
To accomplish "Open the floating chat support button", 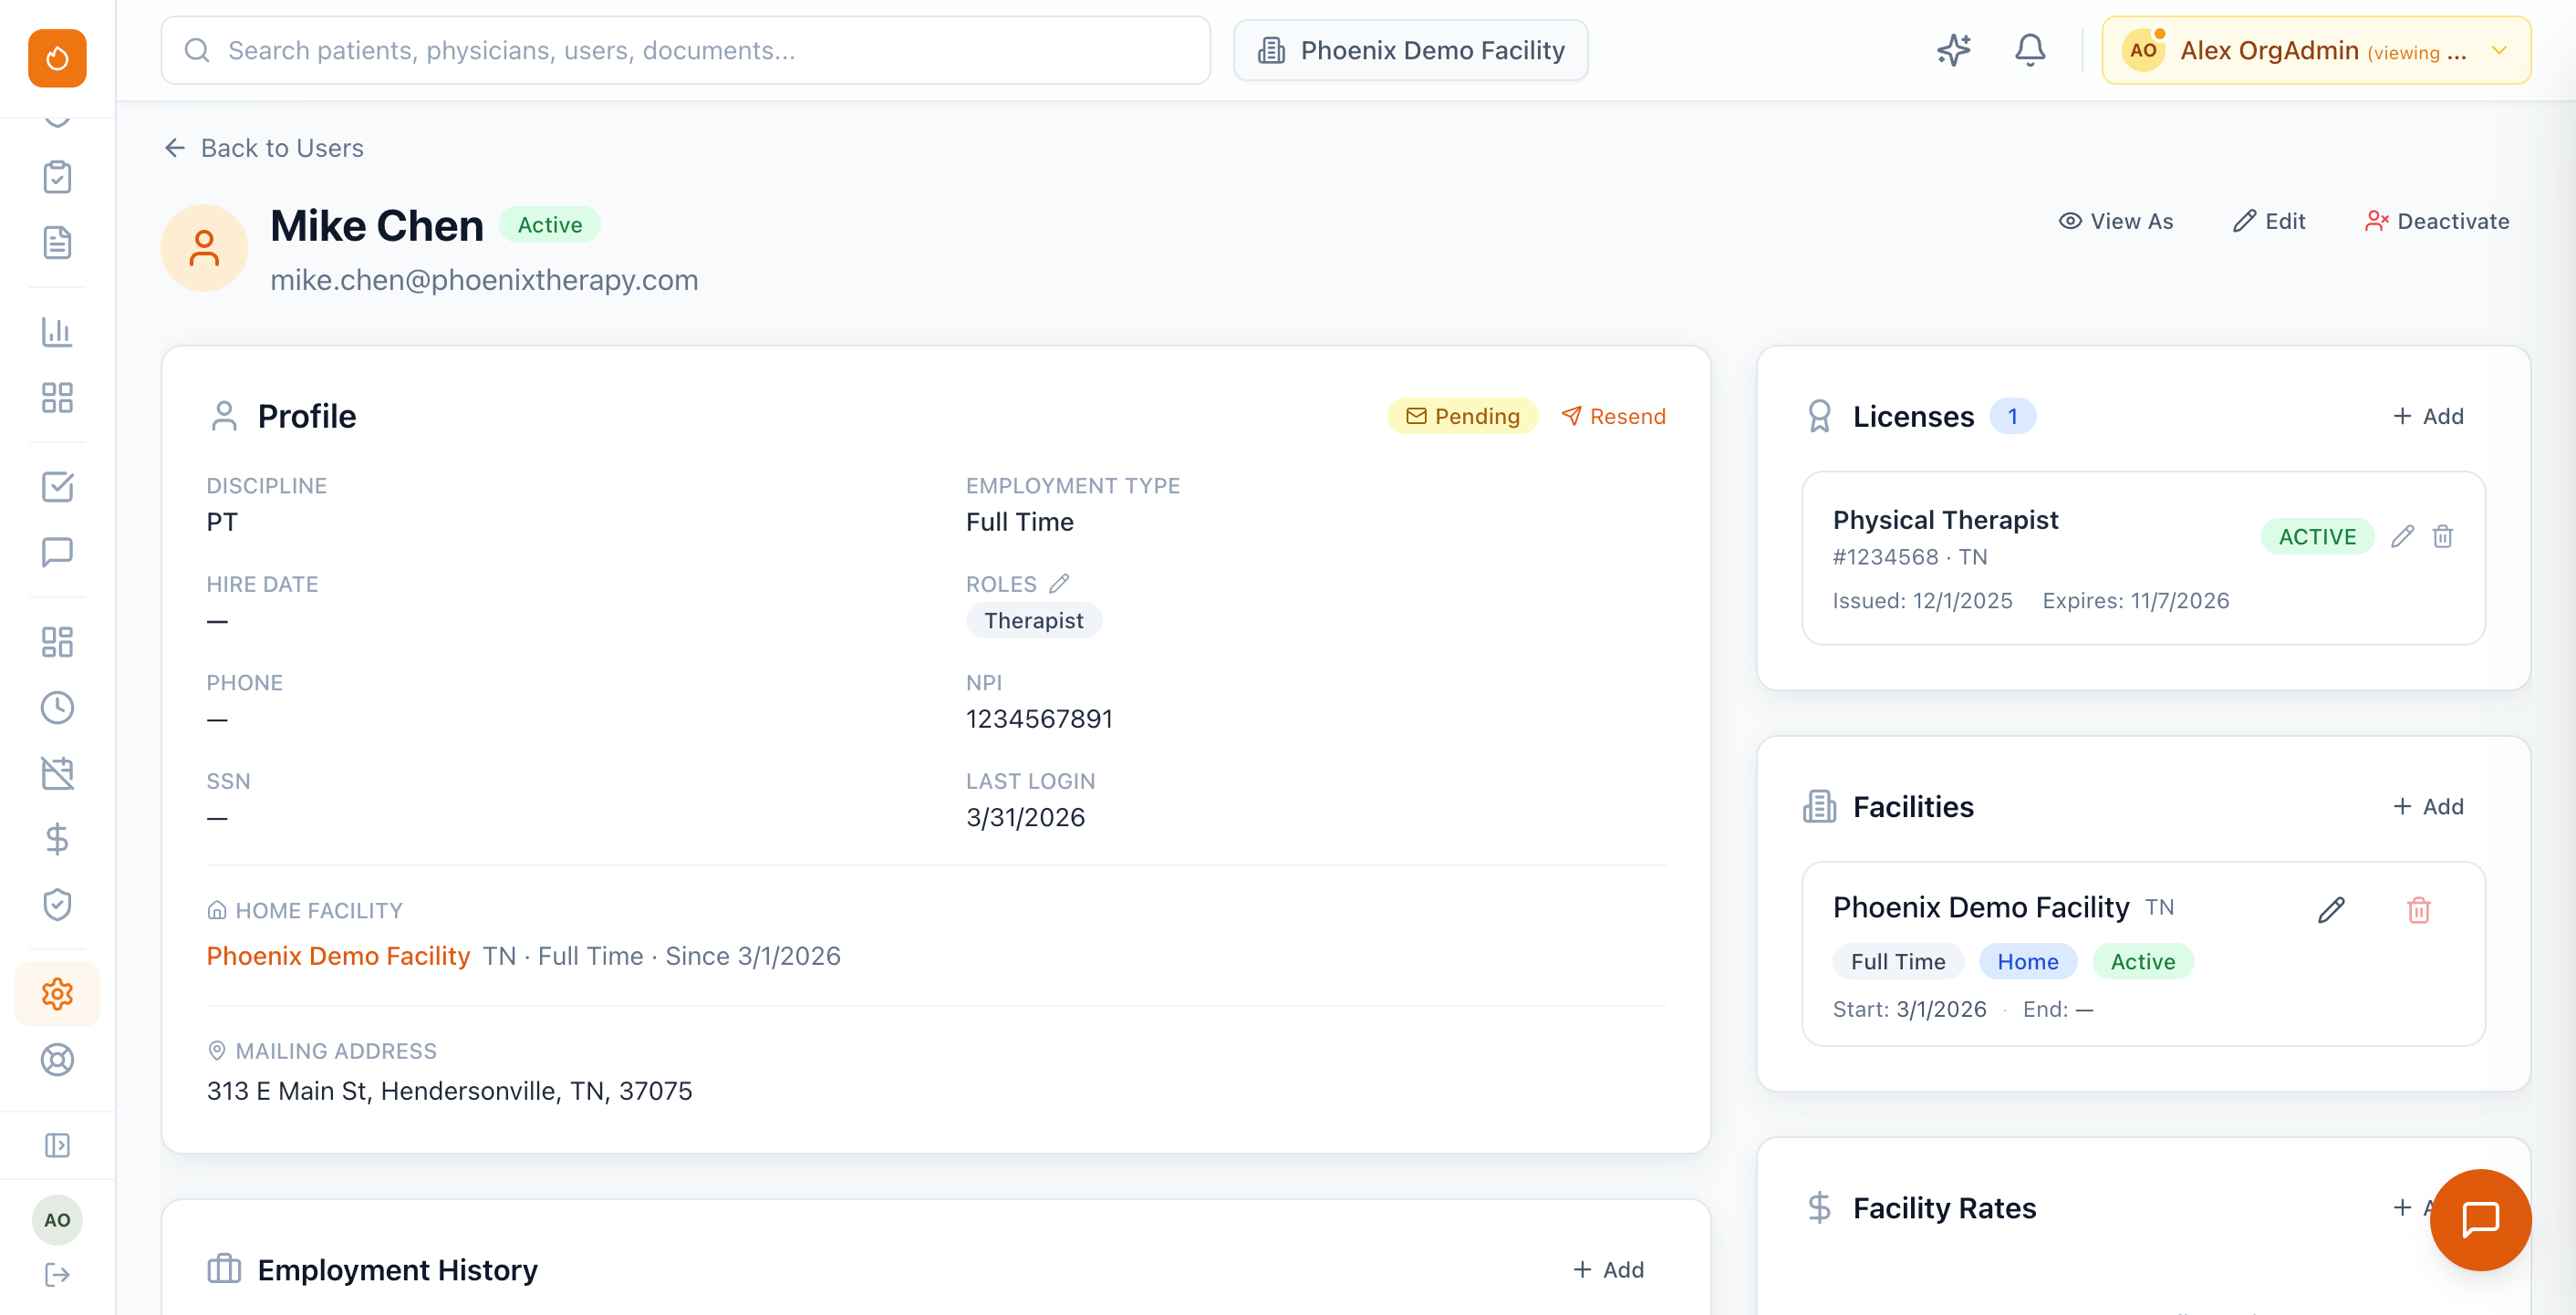I will [2480, 1219].
